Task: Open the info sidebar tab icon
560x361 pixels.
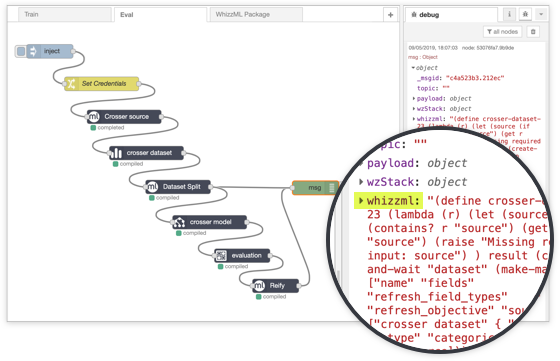Action: click(509, 14)
